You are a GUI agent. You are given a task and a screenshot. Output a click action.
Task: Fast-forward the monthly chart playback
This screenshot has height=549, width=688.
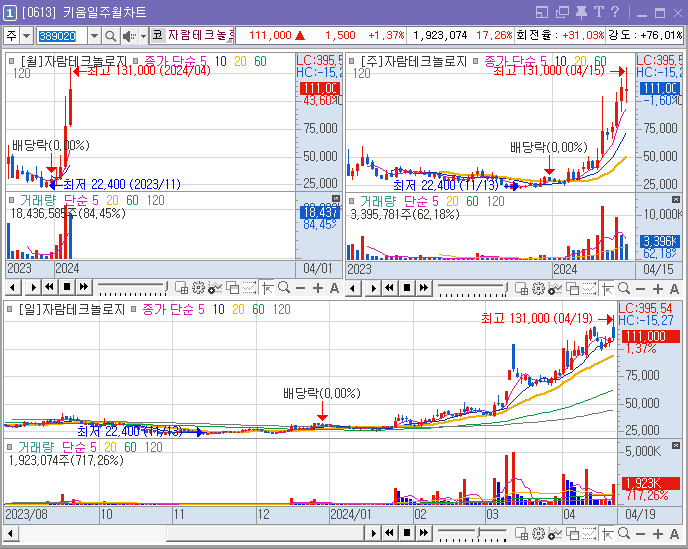click(83, 288)
